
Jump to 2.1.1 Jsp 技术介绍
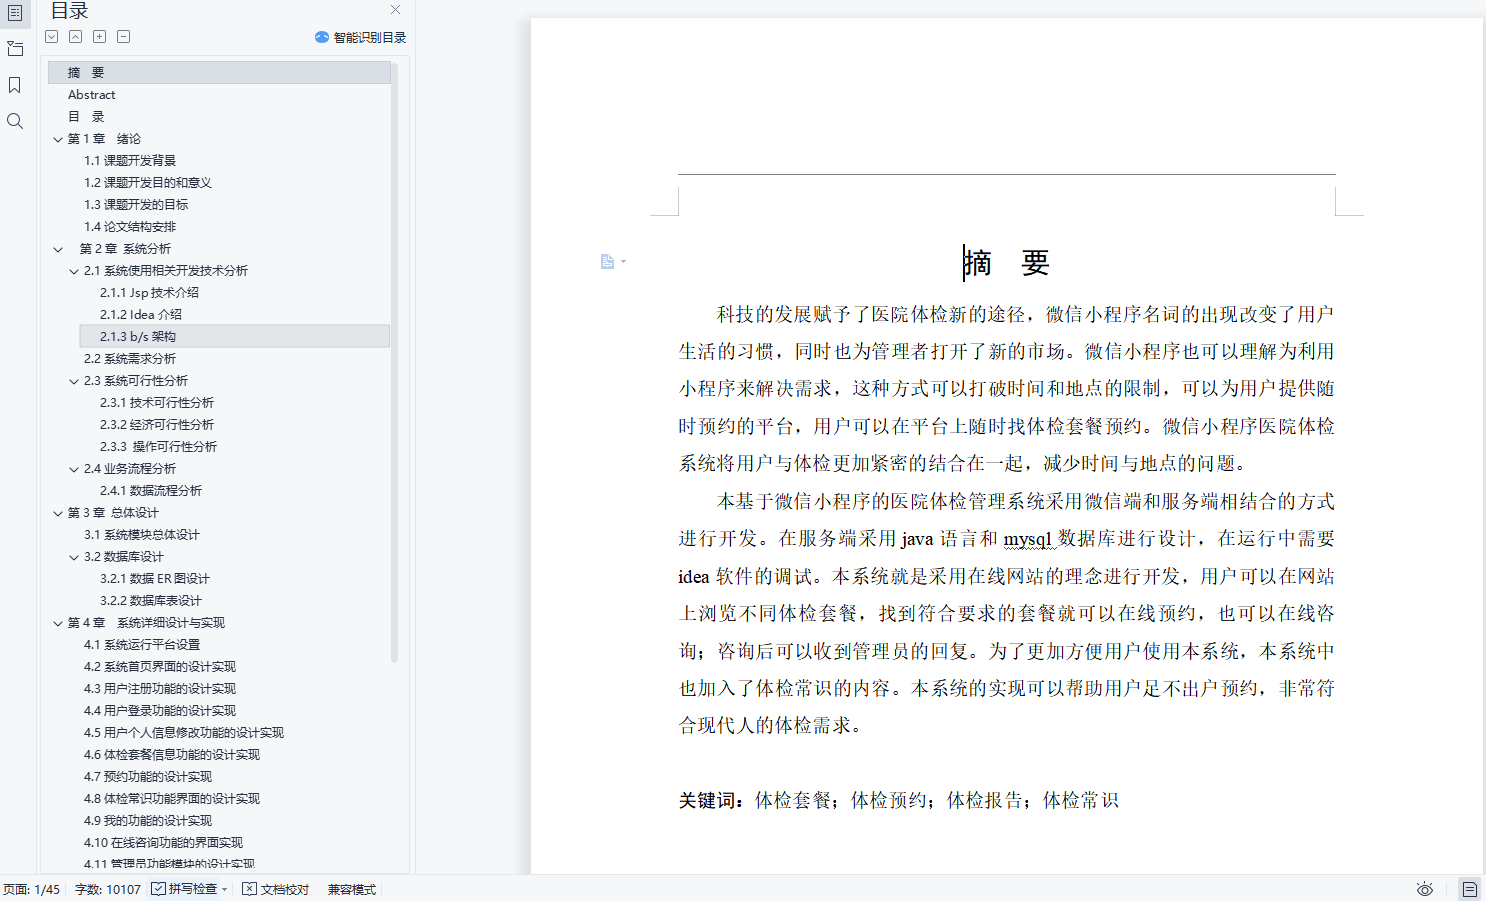(149, 293)
